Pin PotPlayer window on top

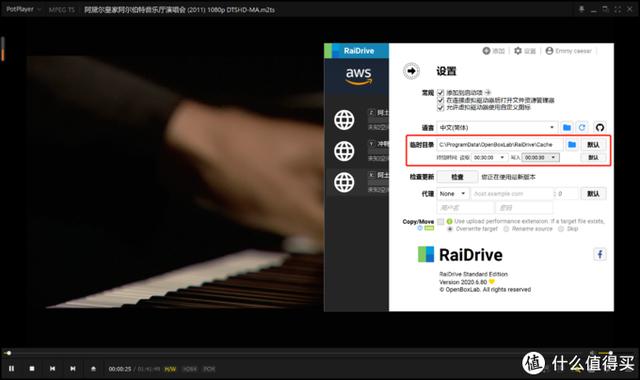(x=581, y=9)
